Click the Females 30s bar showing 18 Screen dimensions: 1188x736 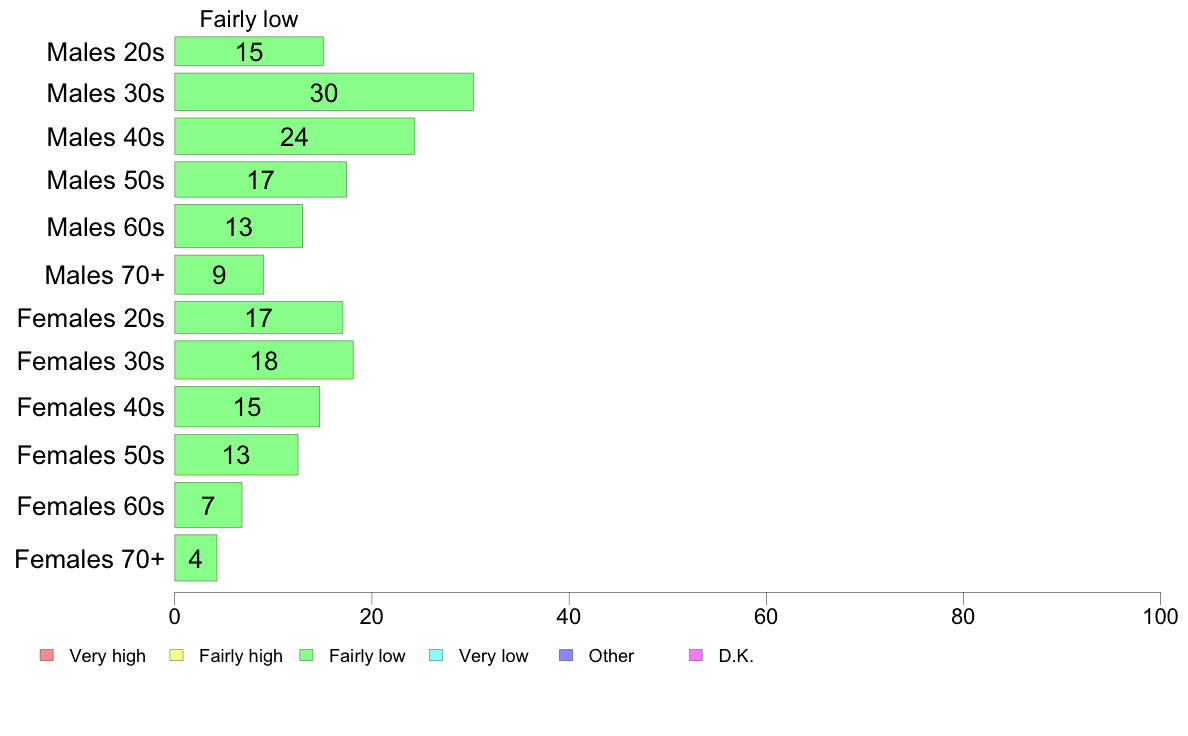(264, 360)
